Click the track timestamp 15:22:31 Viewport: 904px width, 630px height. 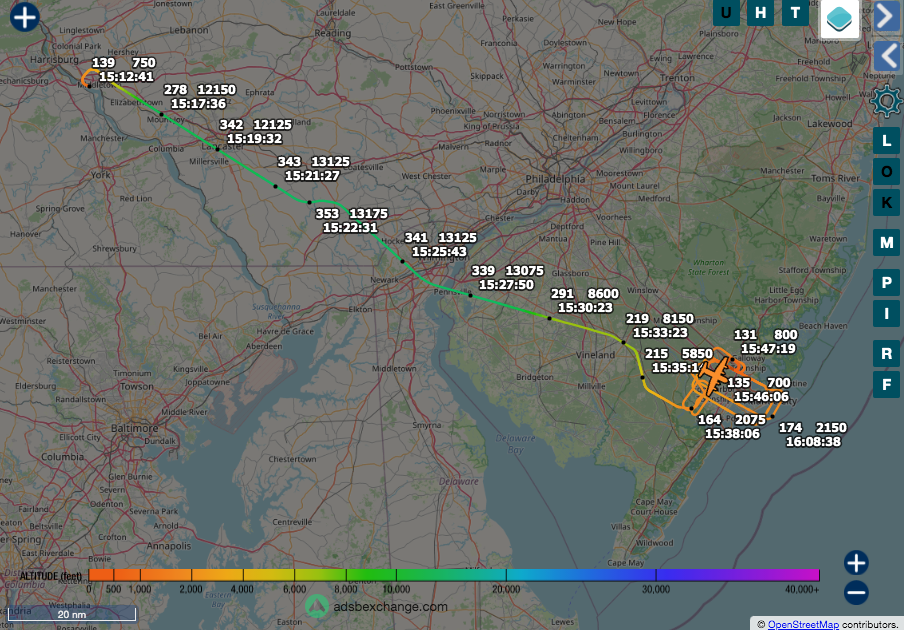point(350,228)
